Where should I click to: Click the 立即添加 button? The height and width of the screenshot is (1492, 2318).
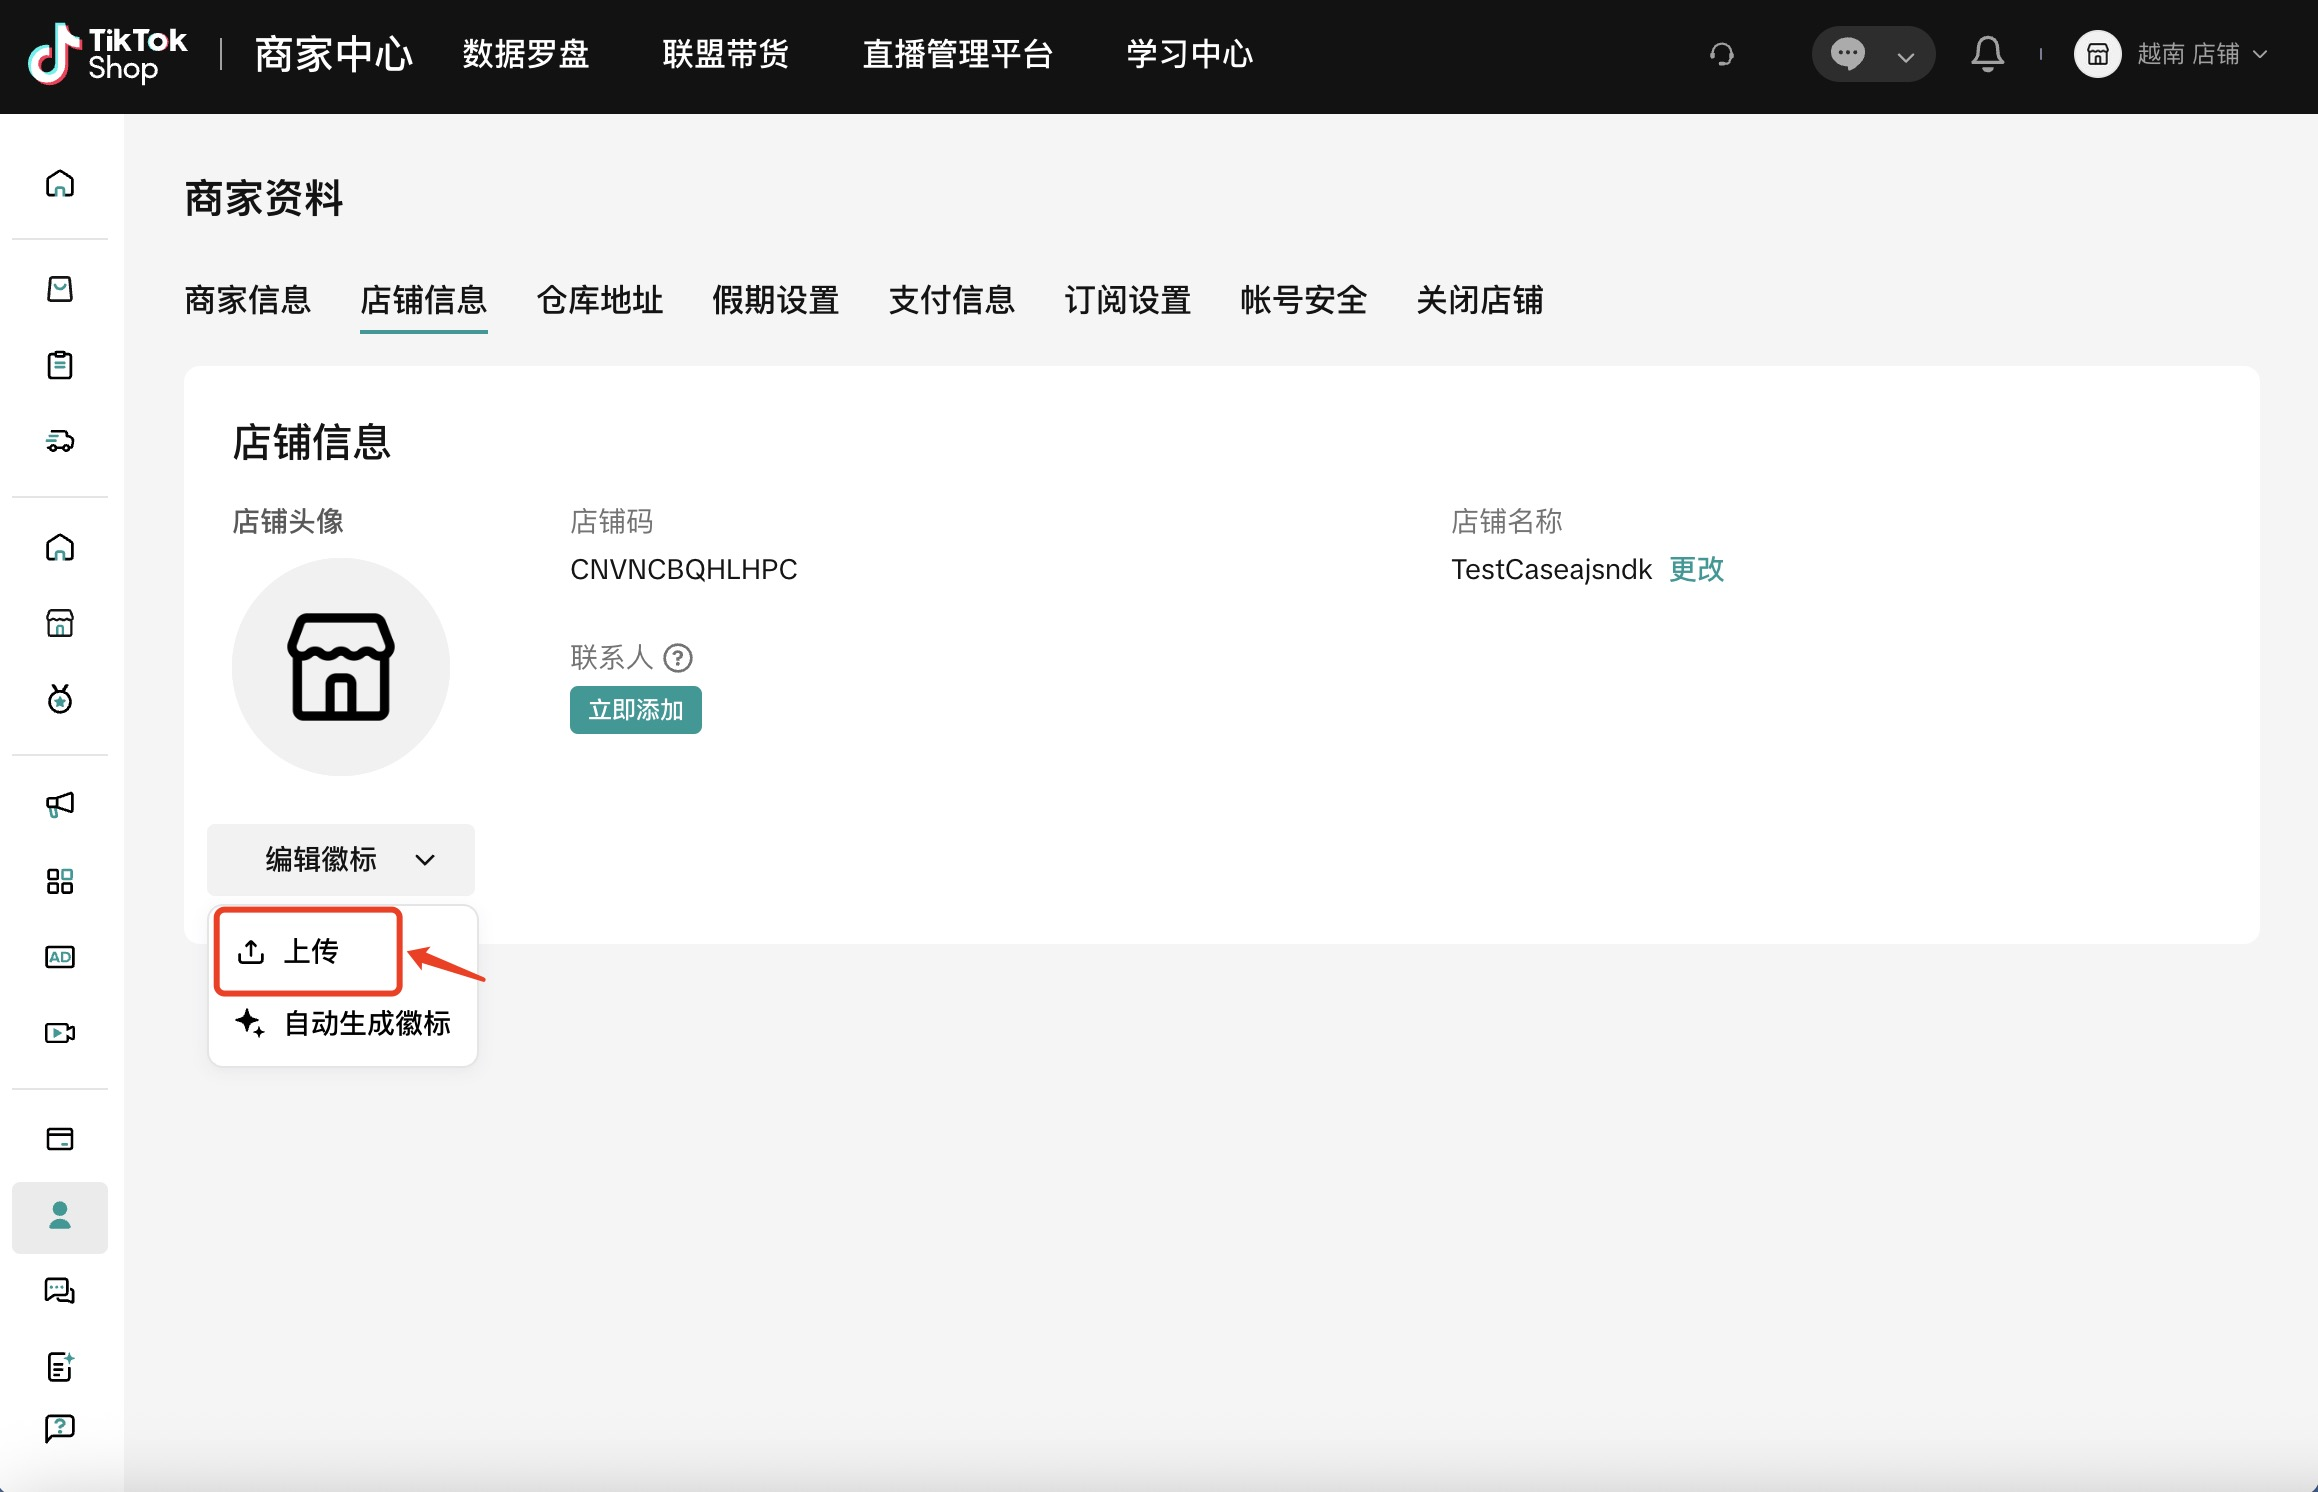point(635,710)
